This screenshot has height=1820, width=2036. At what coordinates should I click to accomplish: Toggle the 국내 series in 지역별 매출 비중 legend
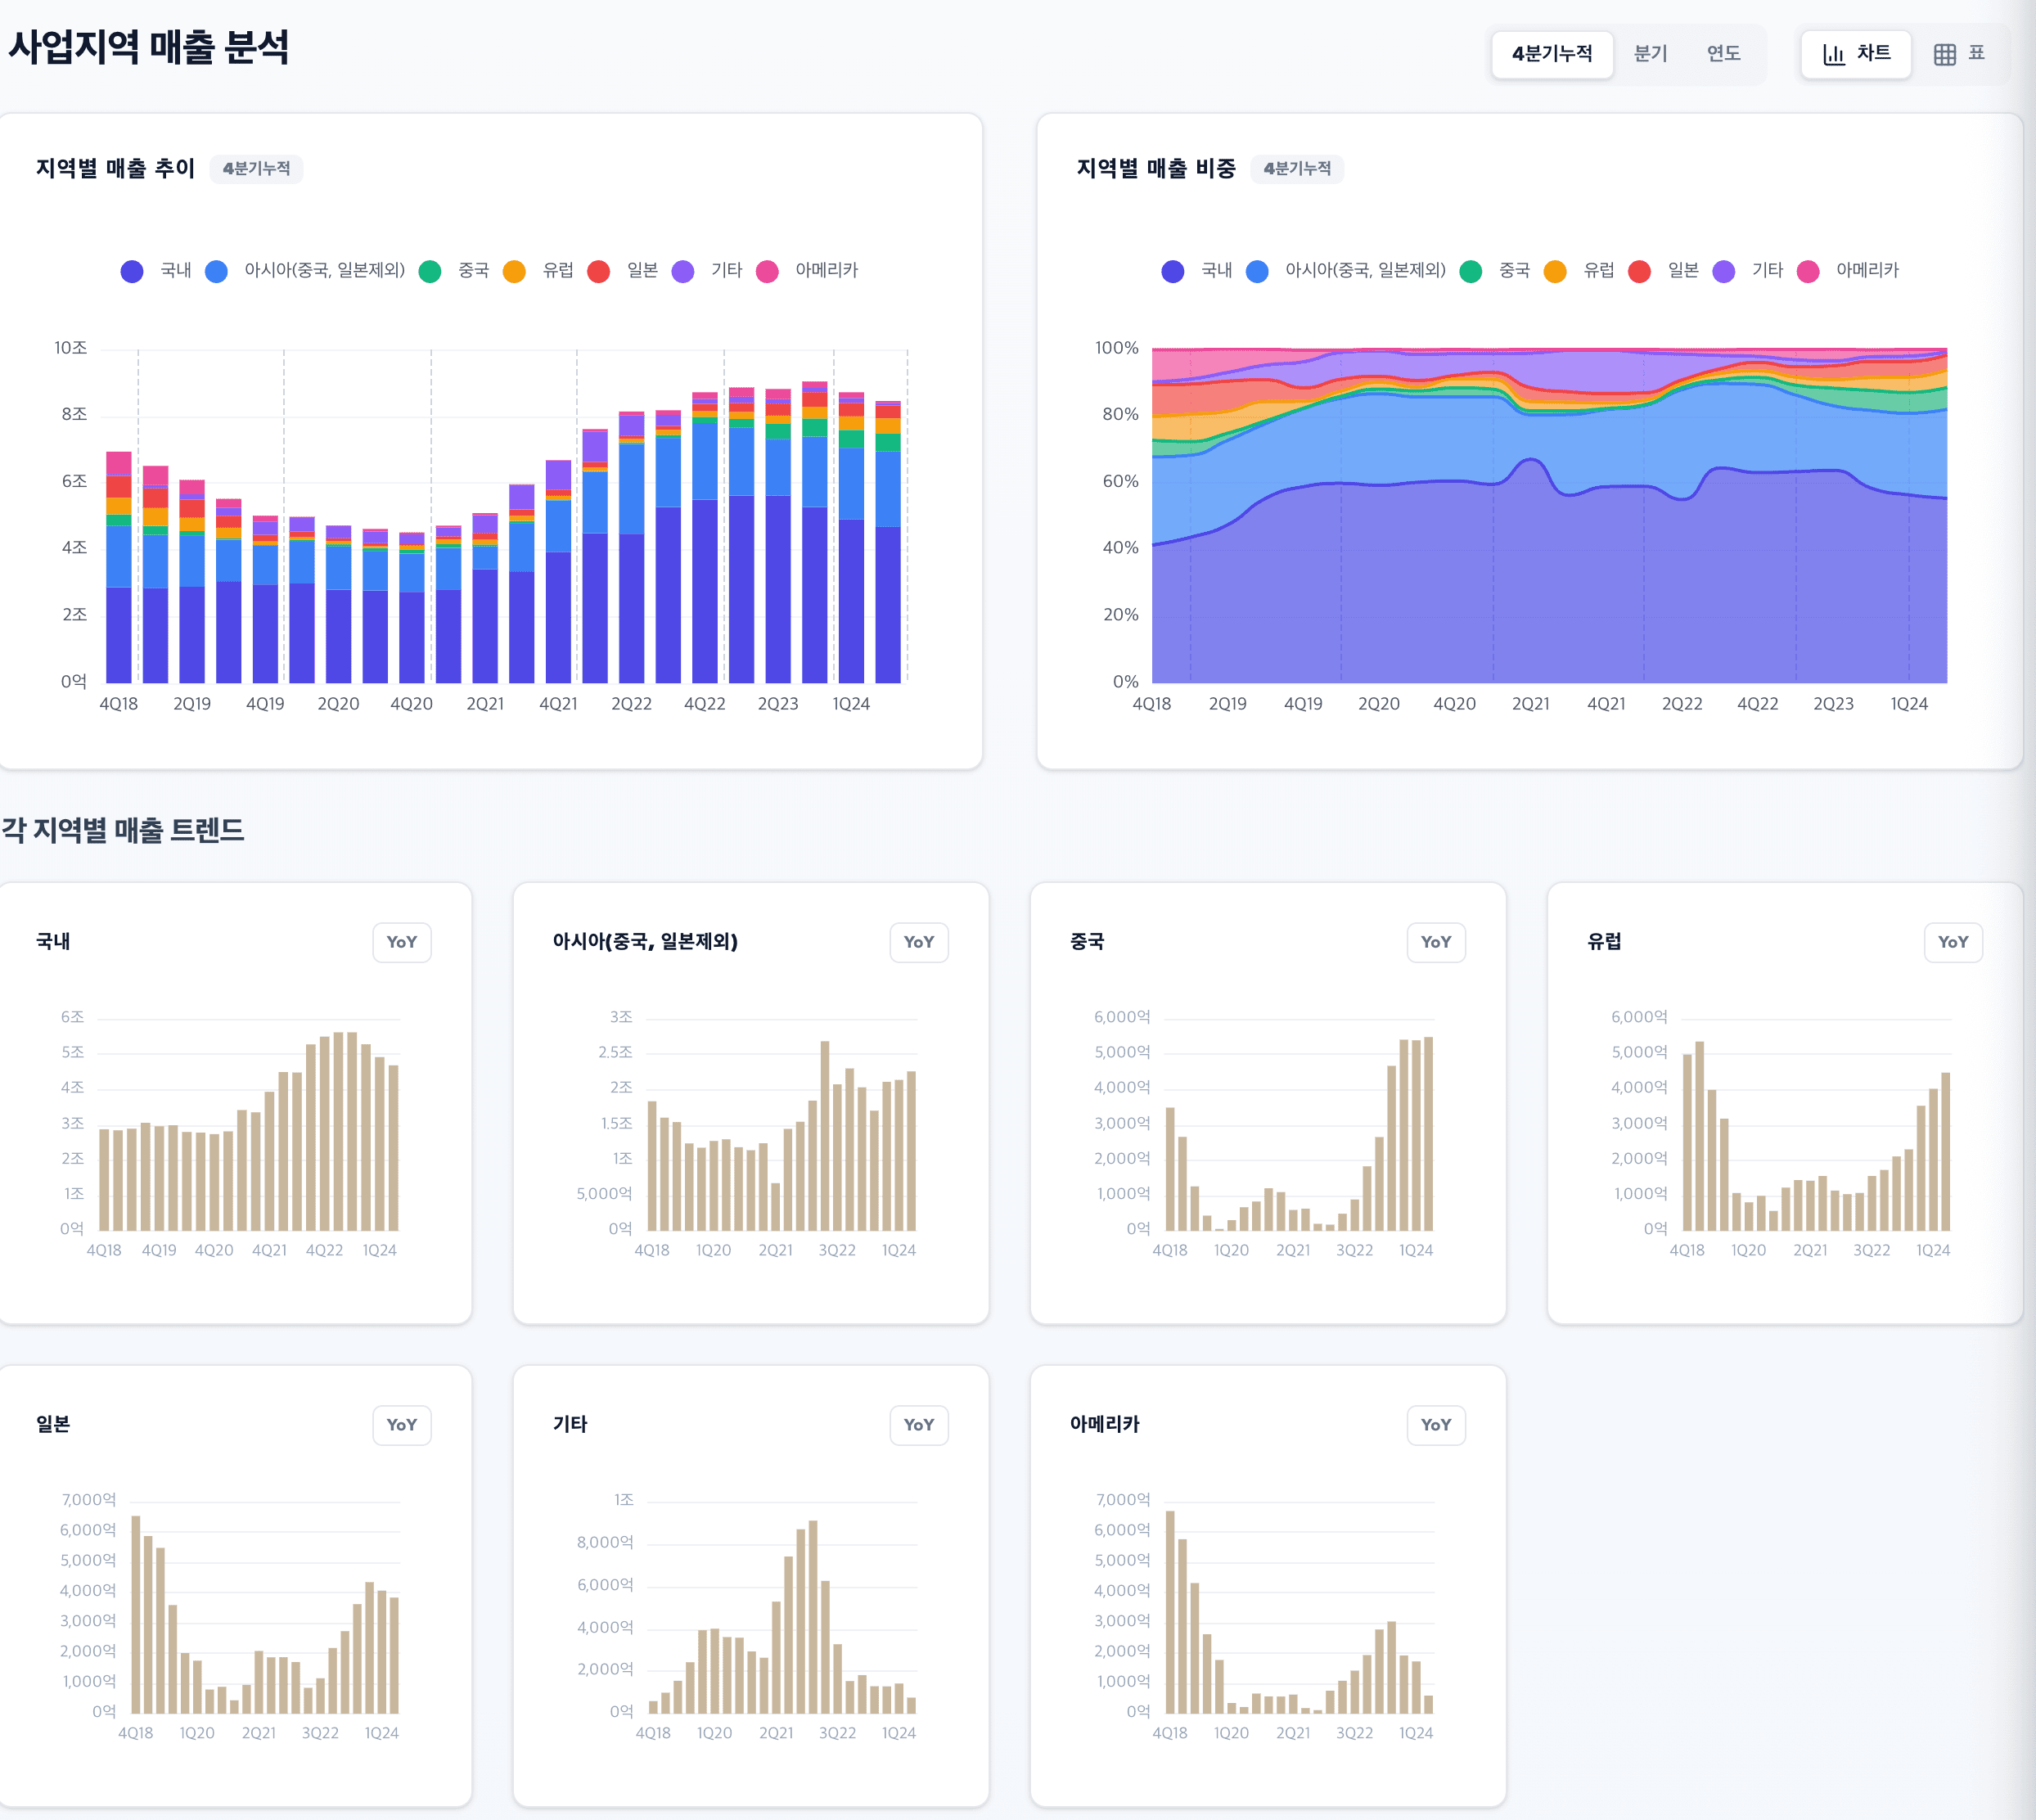pos(1171,270)
